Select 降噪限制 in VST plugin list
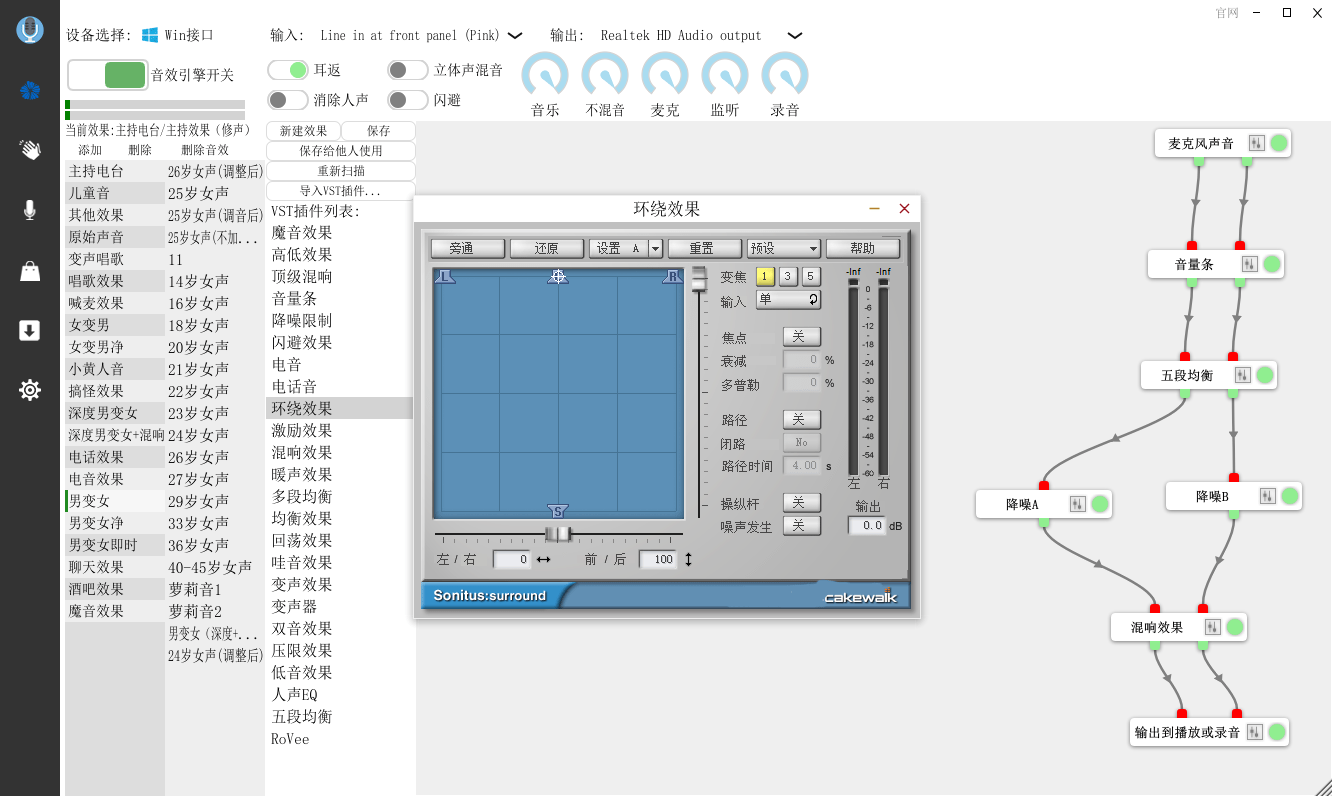This screenshot has width=1332, height=796. (x=339, y=320)
